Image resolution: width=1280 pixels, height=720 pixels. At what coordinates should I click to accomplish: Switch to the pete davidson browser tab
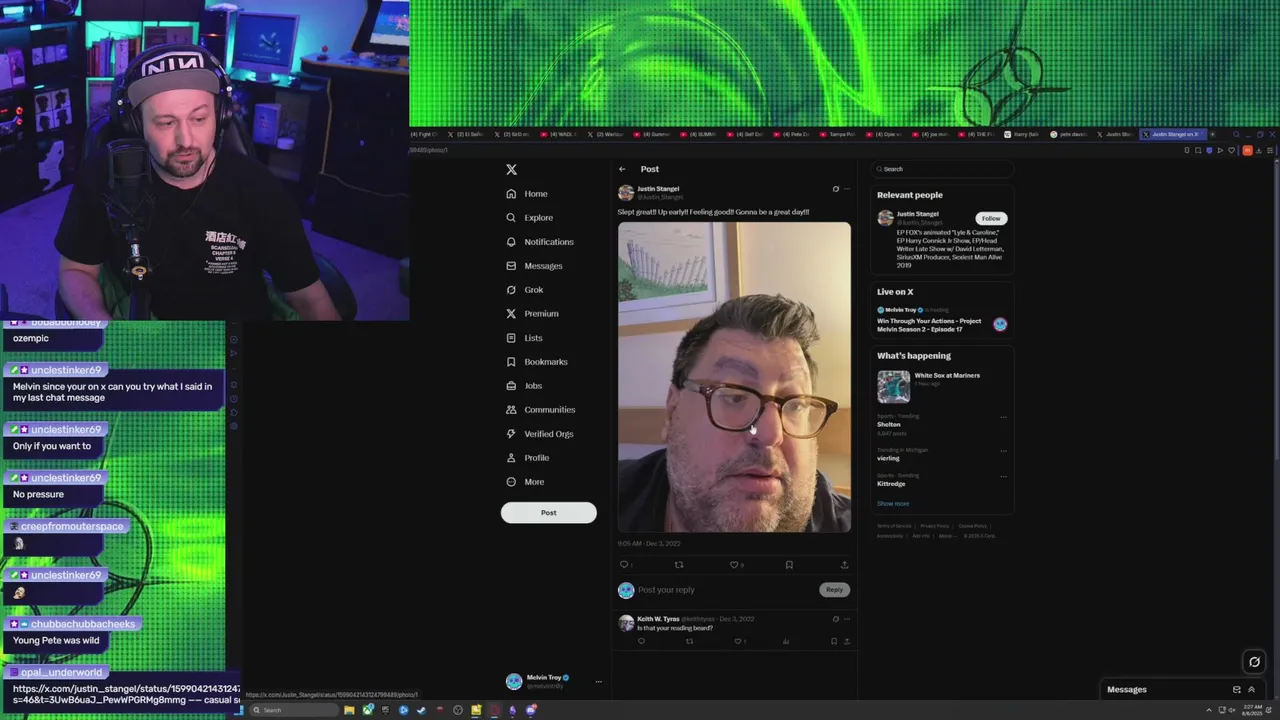pos(1069,134)
